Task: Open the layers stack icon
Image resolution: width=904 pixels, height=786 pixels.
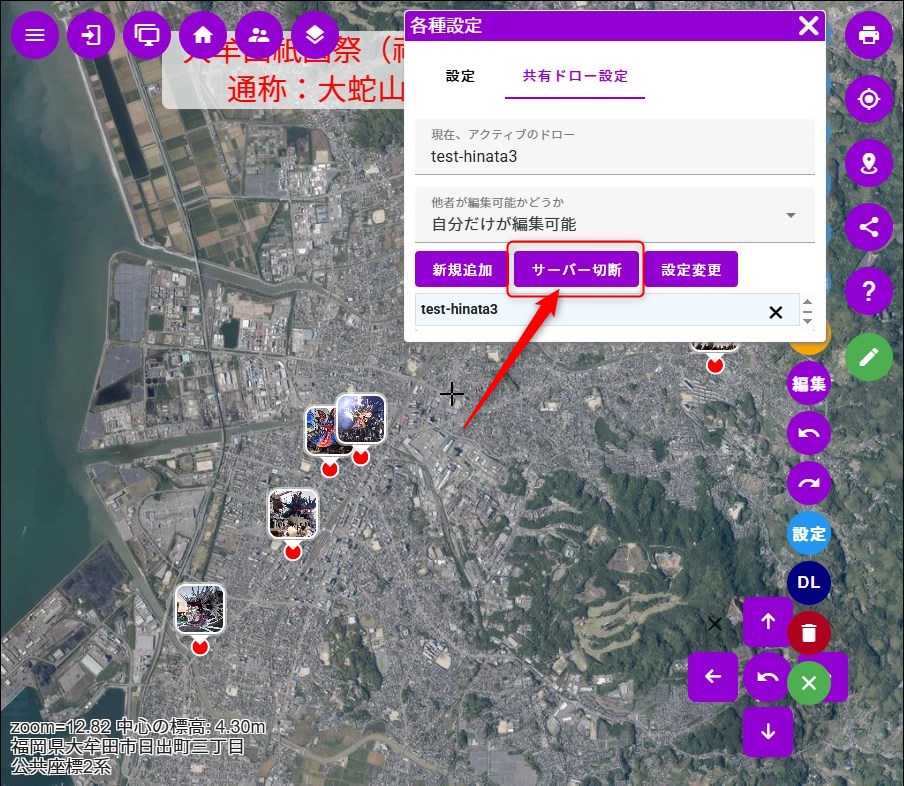Action: [x=315, y=35]
